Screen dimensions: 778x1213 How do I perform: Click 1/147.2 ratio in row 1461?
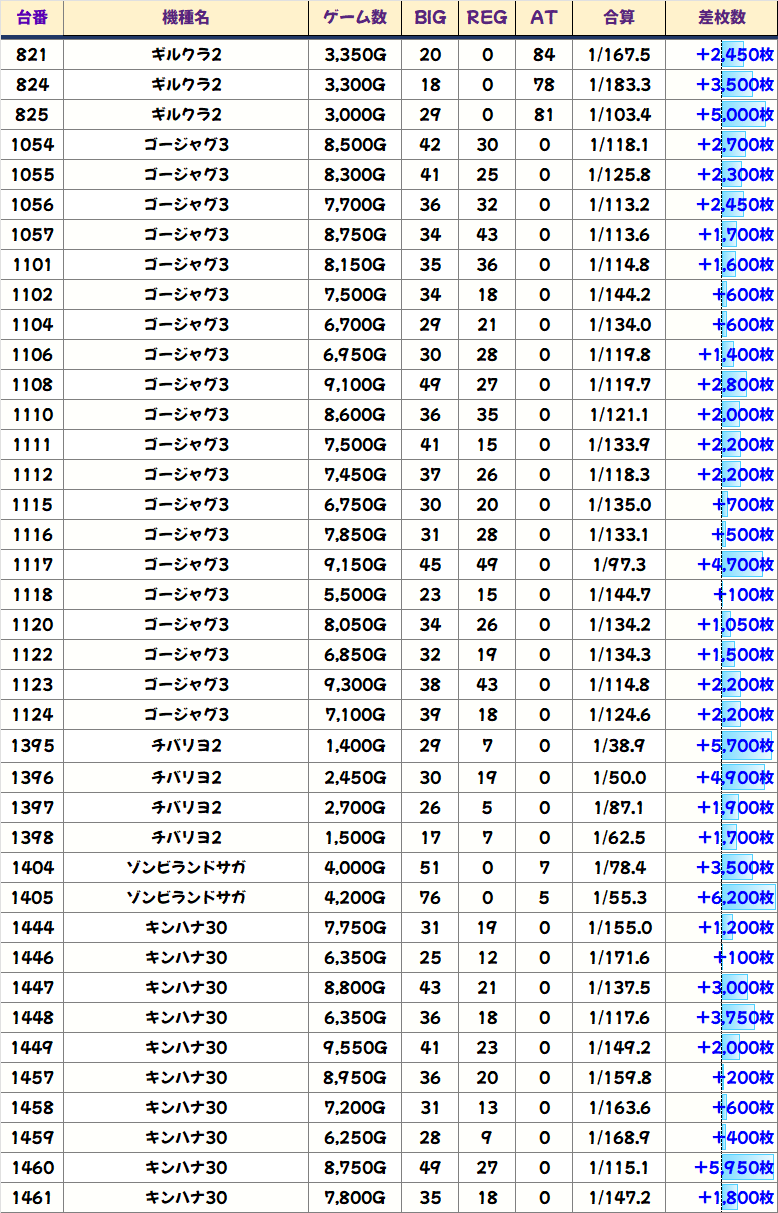(x=619, y=1197)
